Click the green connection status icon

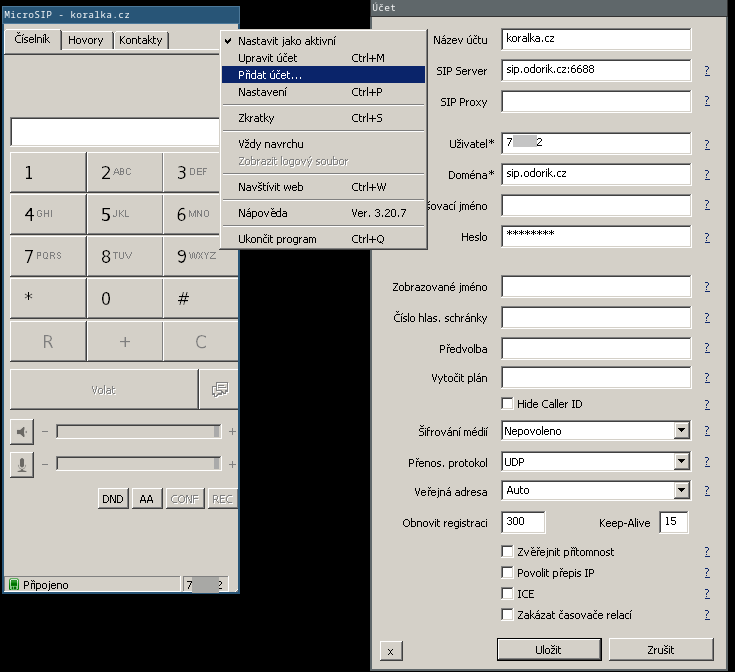click(14, 585)
